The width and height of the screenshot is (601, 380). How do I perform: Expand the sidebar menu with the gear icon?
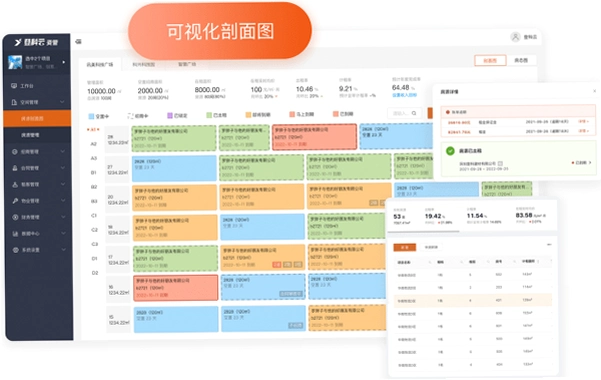click(63, 250)
